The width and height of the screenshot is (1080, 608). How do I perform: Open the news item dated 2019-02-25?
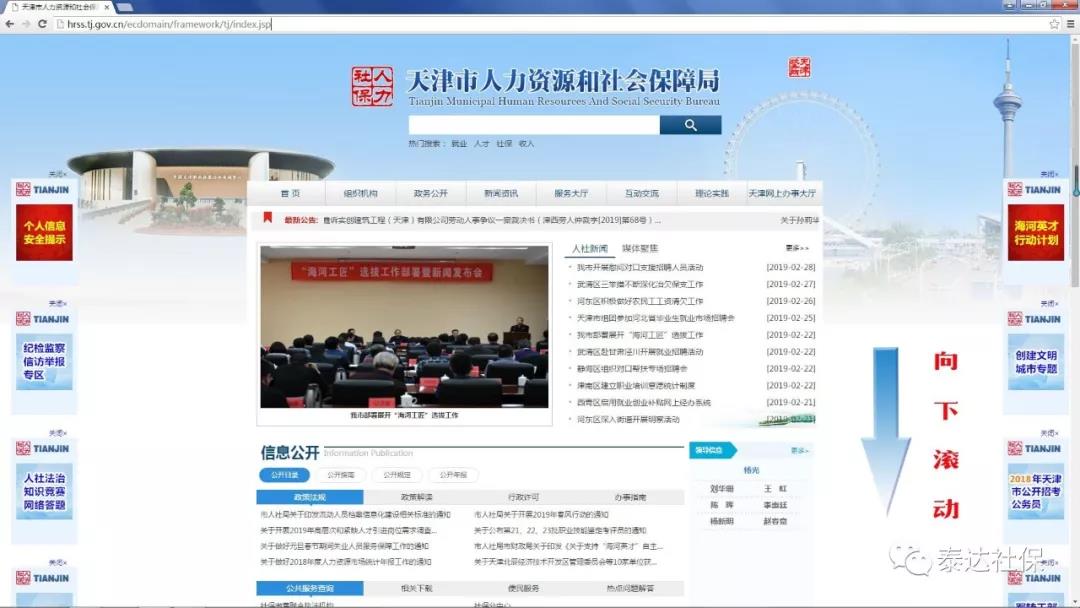(x=656, y=318)
